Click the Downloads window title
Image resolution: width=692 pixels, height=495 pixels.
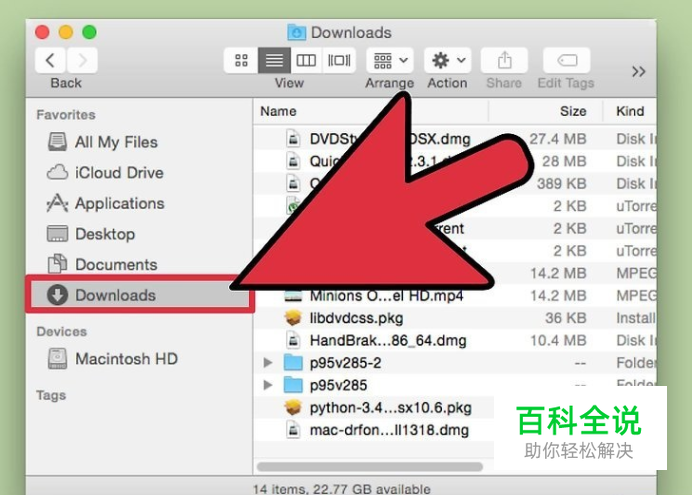coord(351,33)
